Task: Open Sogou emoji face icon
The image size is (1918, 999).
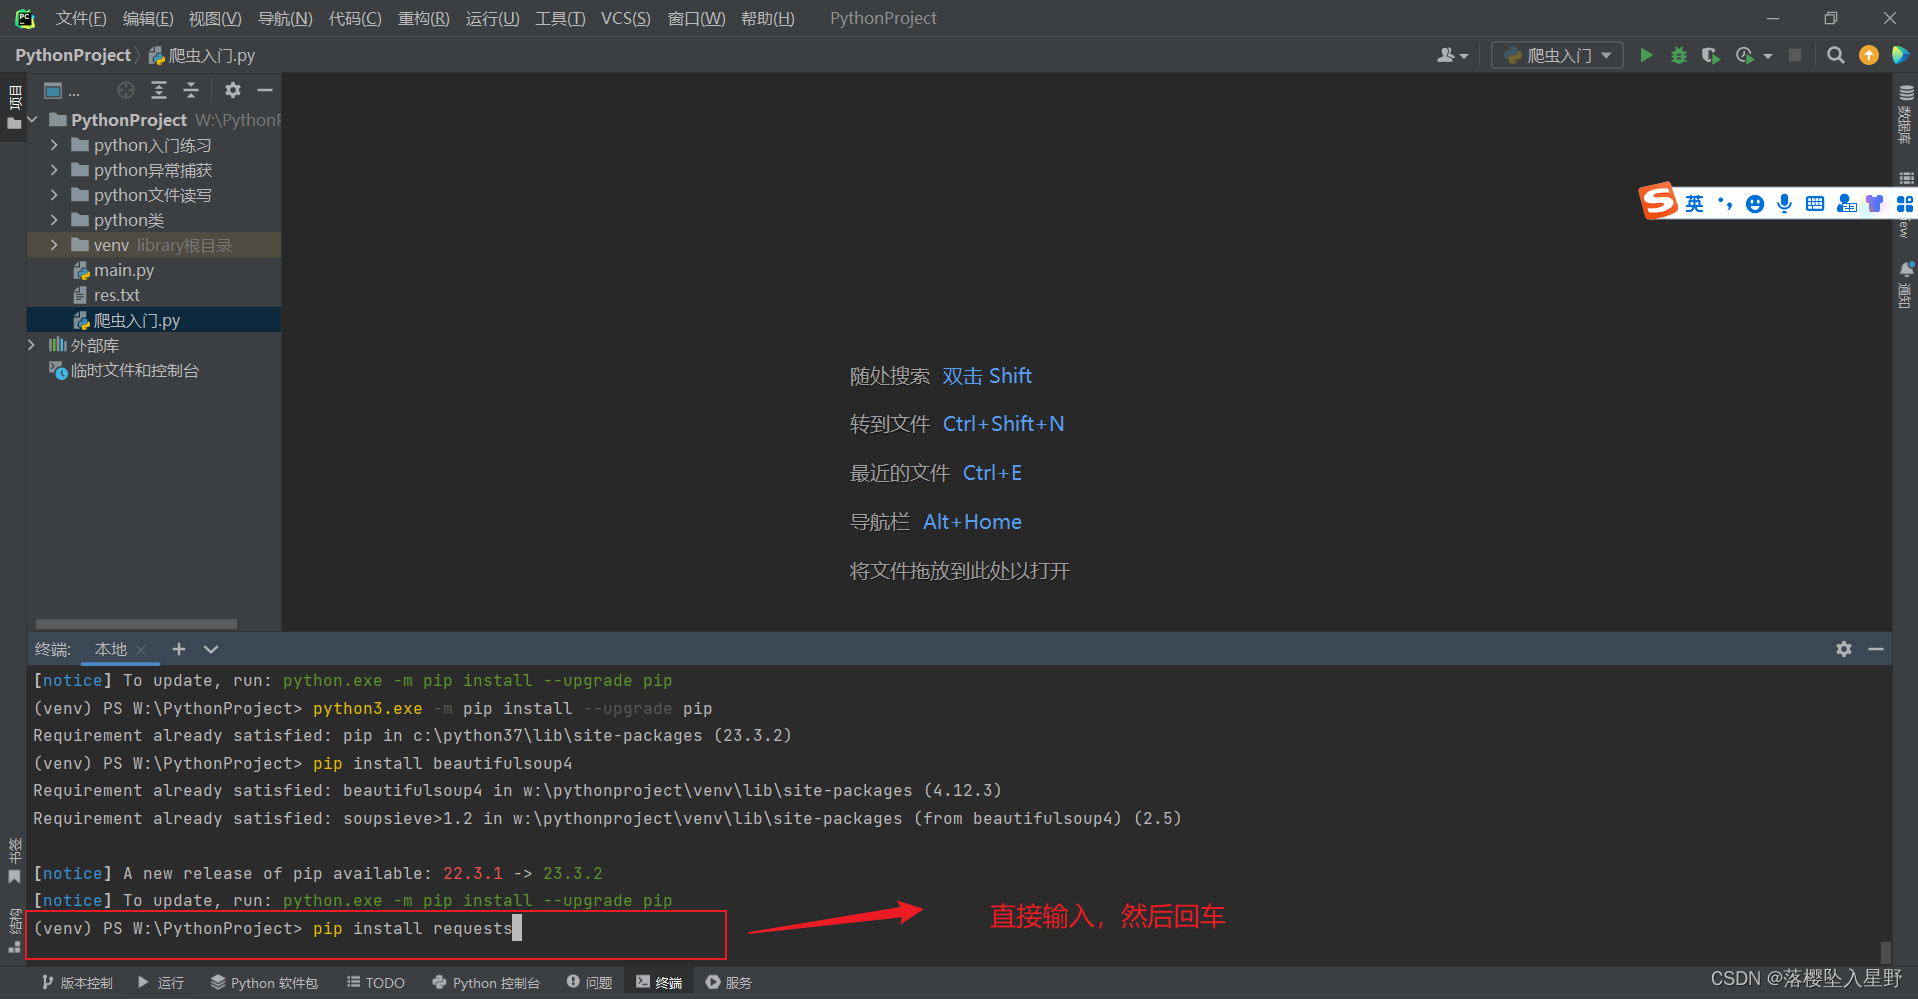Action: (1755, 204)
